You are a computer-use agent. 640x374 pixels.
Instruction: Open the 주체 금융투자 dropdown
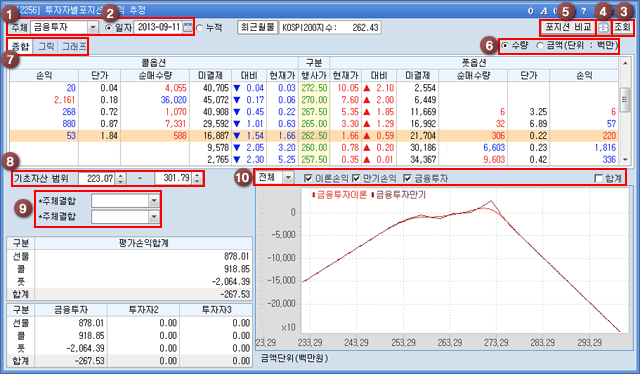(x=93, y=28)
